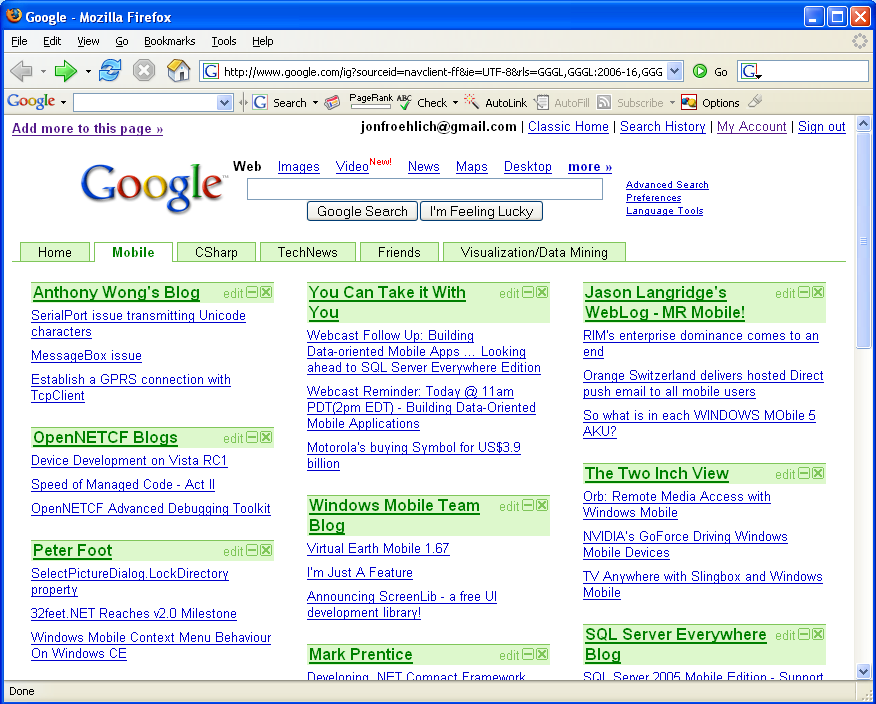Viewport: 876px width, 704px height.
Task: Click the green Go button icon
Action: (699, 71)
